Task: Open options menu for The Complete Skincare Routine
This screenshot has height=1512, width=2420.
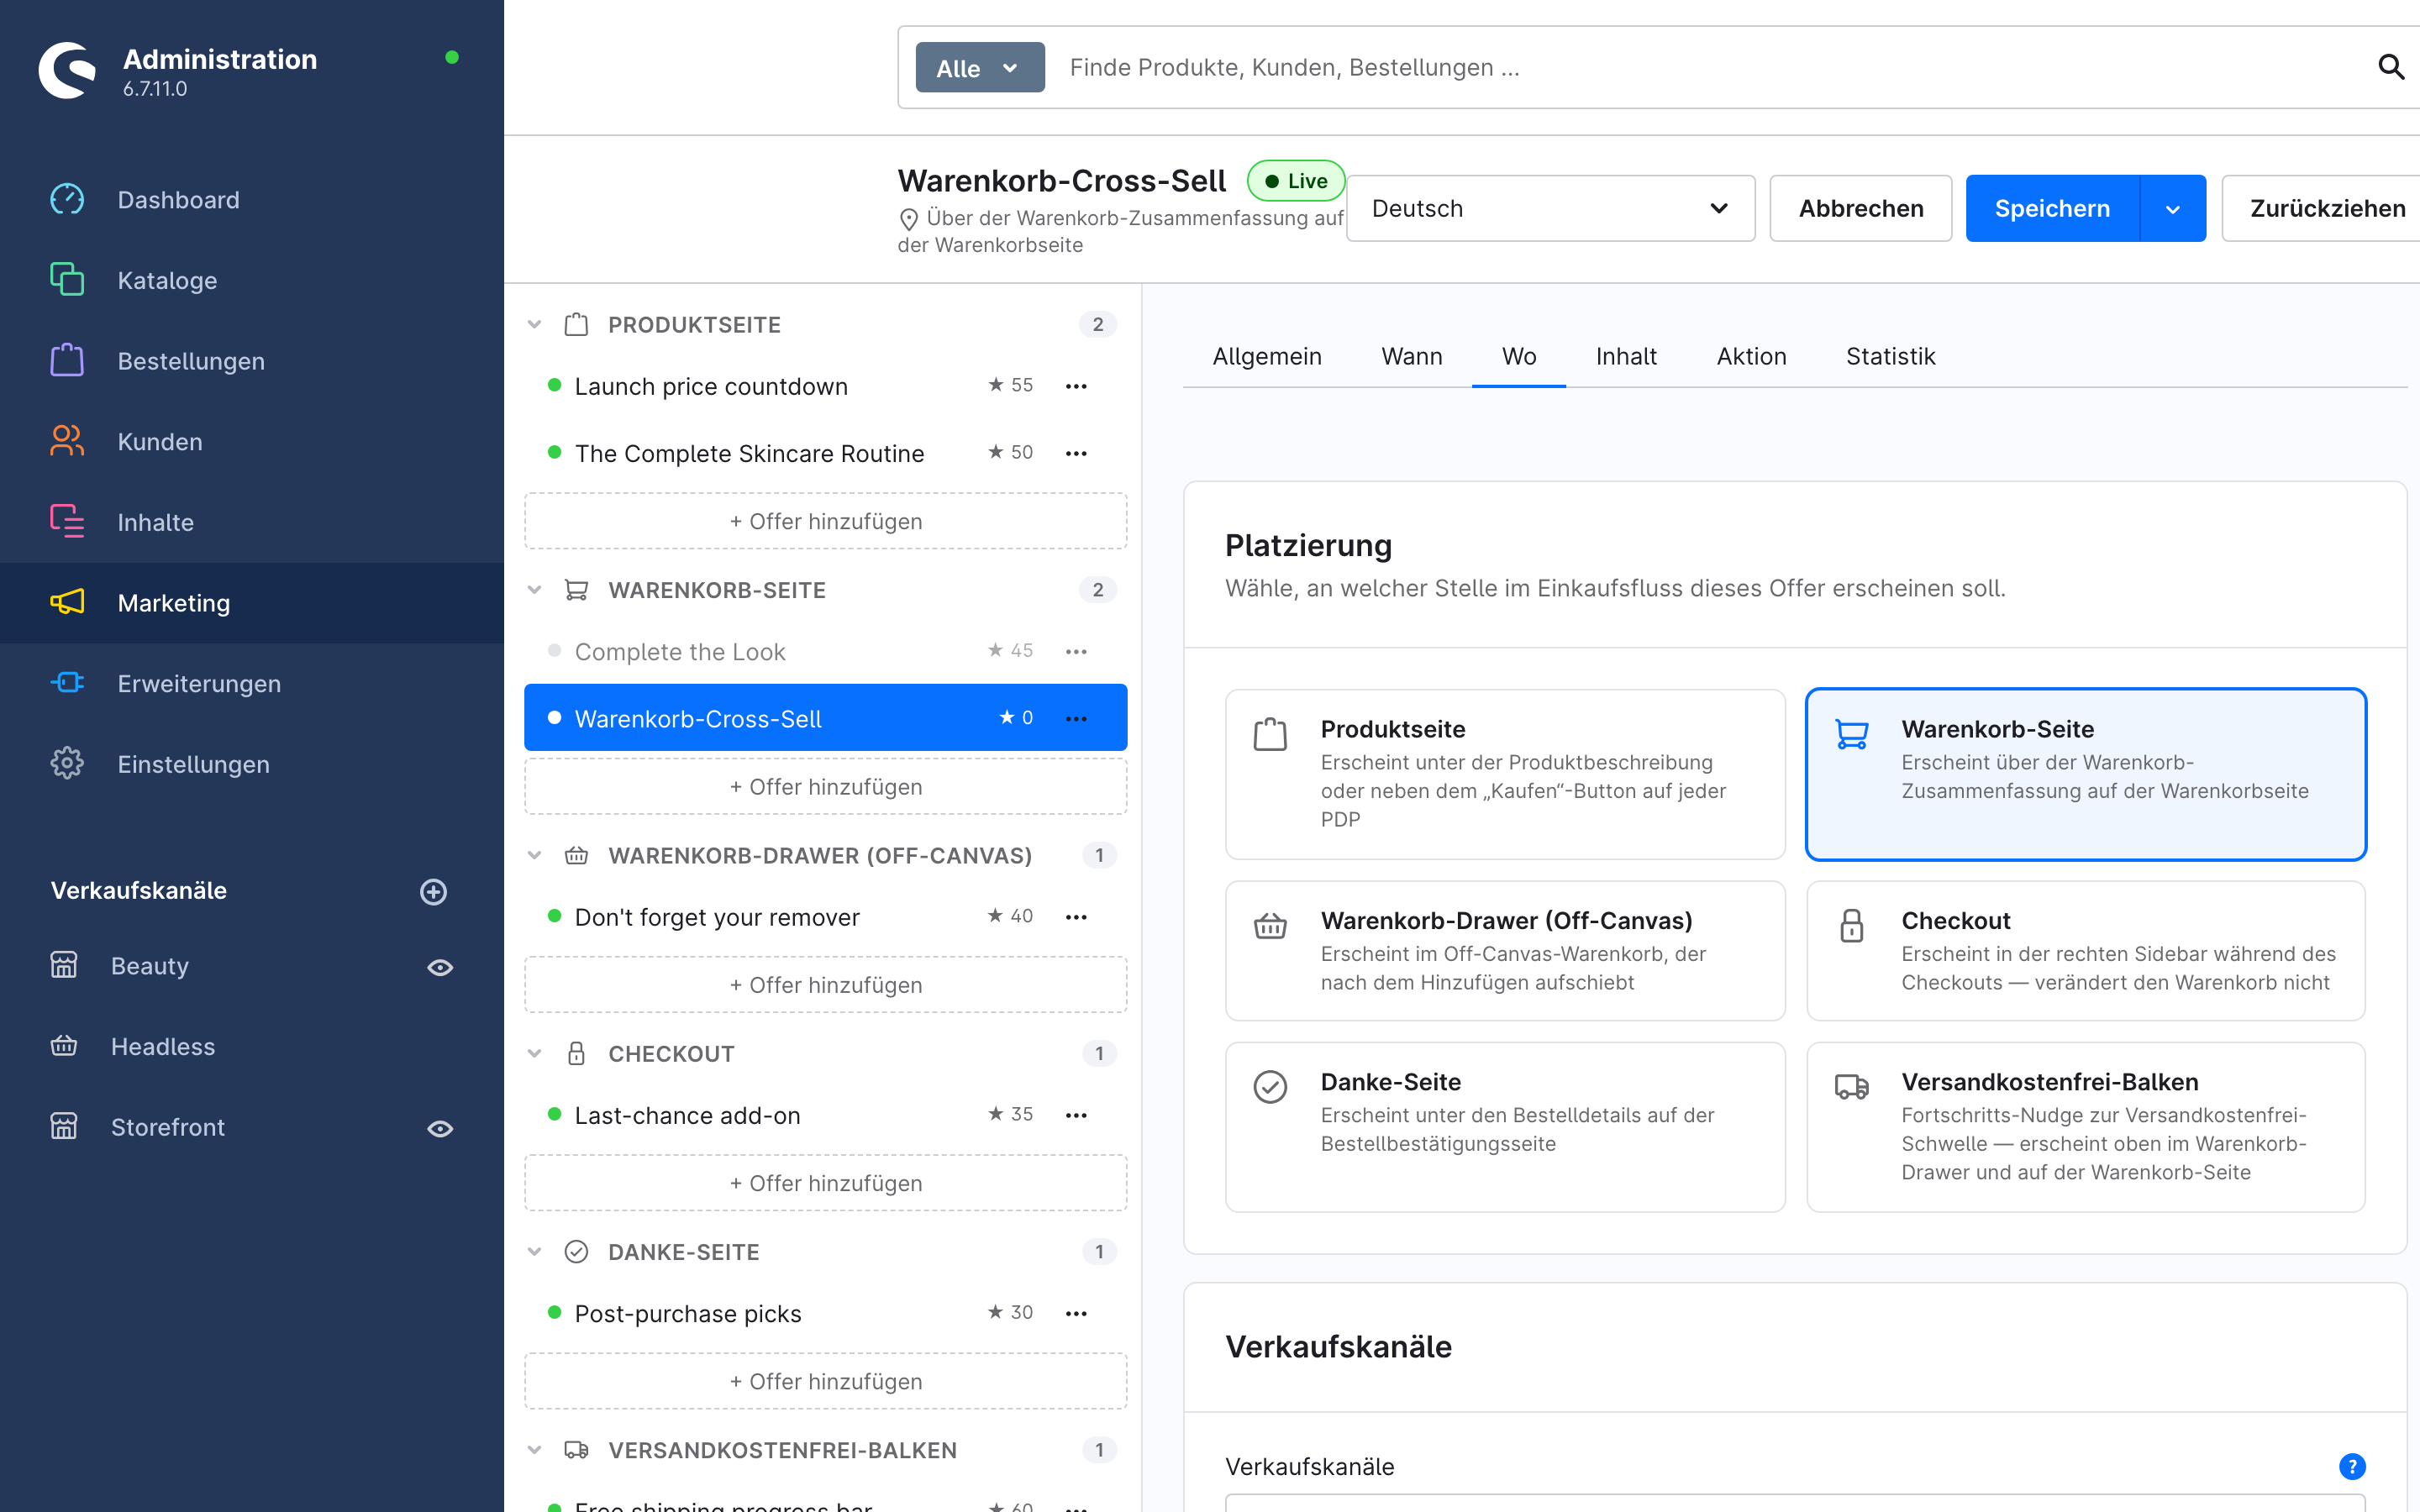Action: coord(1076,453)
